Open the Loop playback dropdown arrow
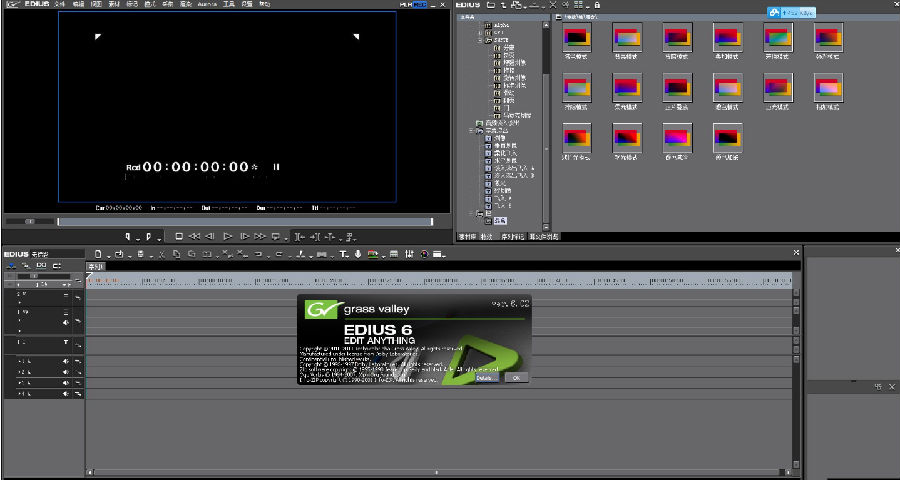This screenshot has height=480, width=900. pyautogui.click(x=284, y=238)
